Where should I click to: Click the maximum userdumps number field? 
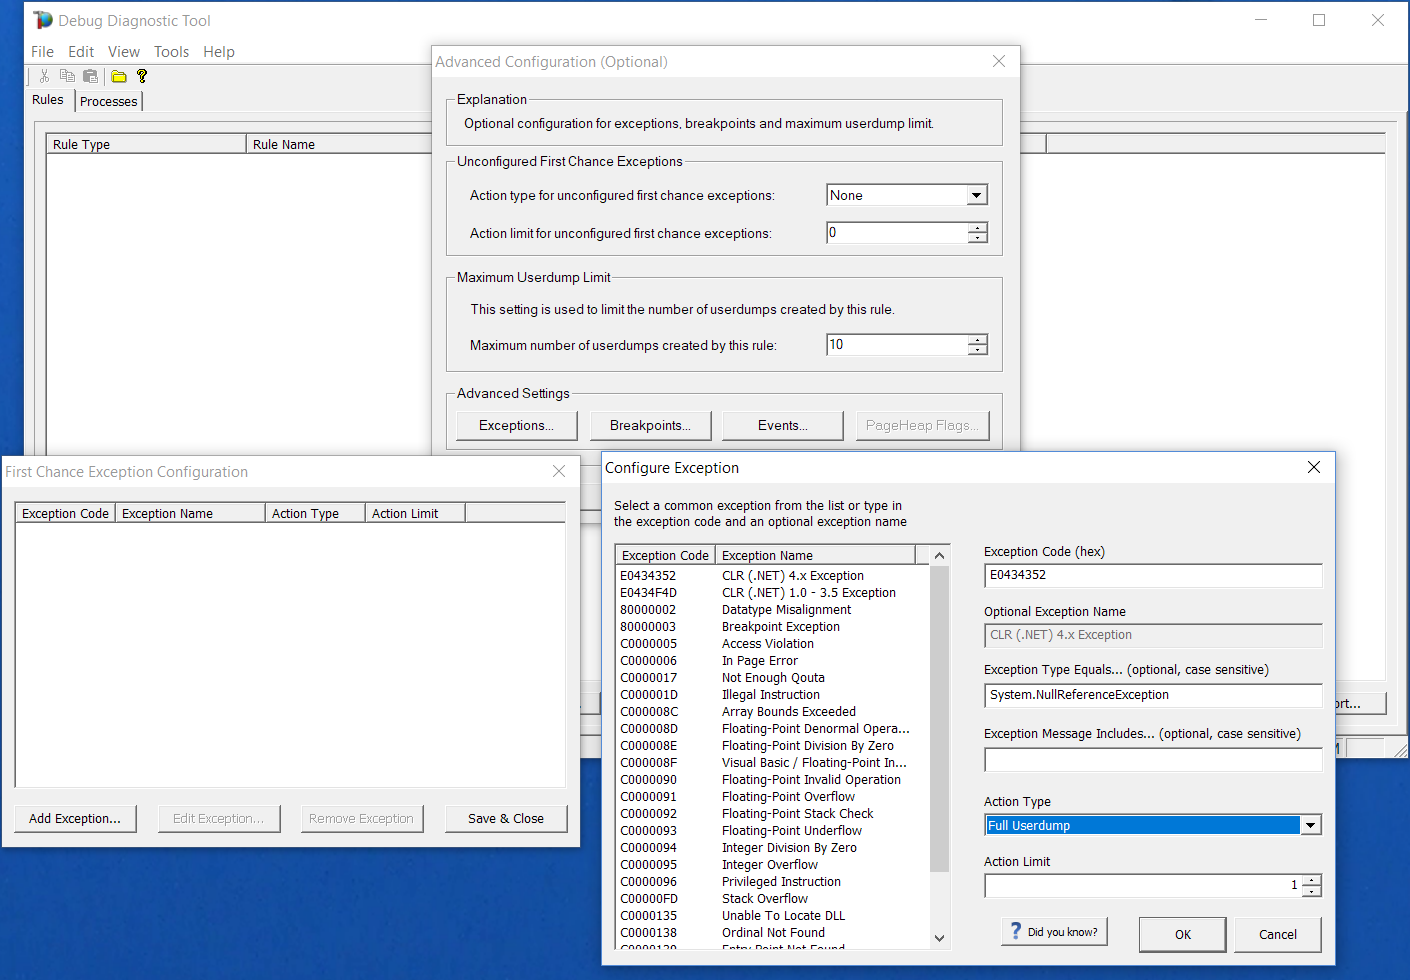pyautogui.click(x=897, y=345)
